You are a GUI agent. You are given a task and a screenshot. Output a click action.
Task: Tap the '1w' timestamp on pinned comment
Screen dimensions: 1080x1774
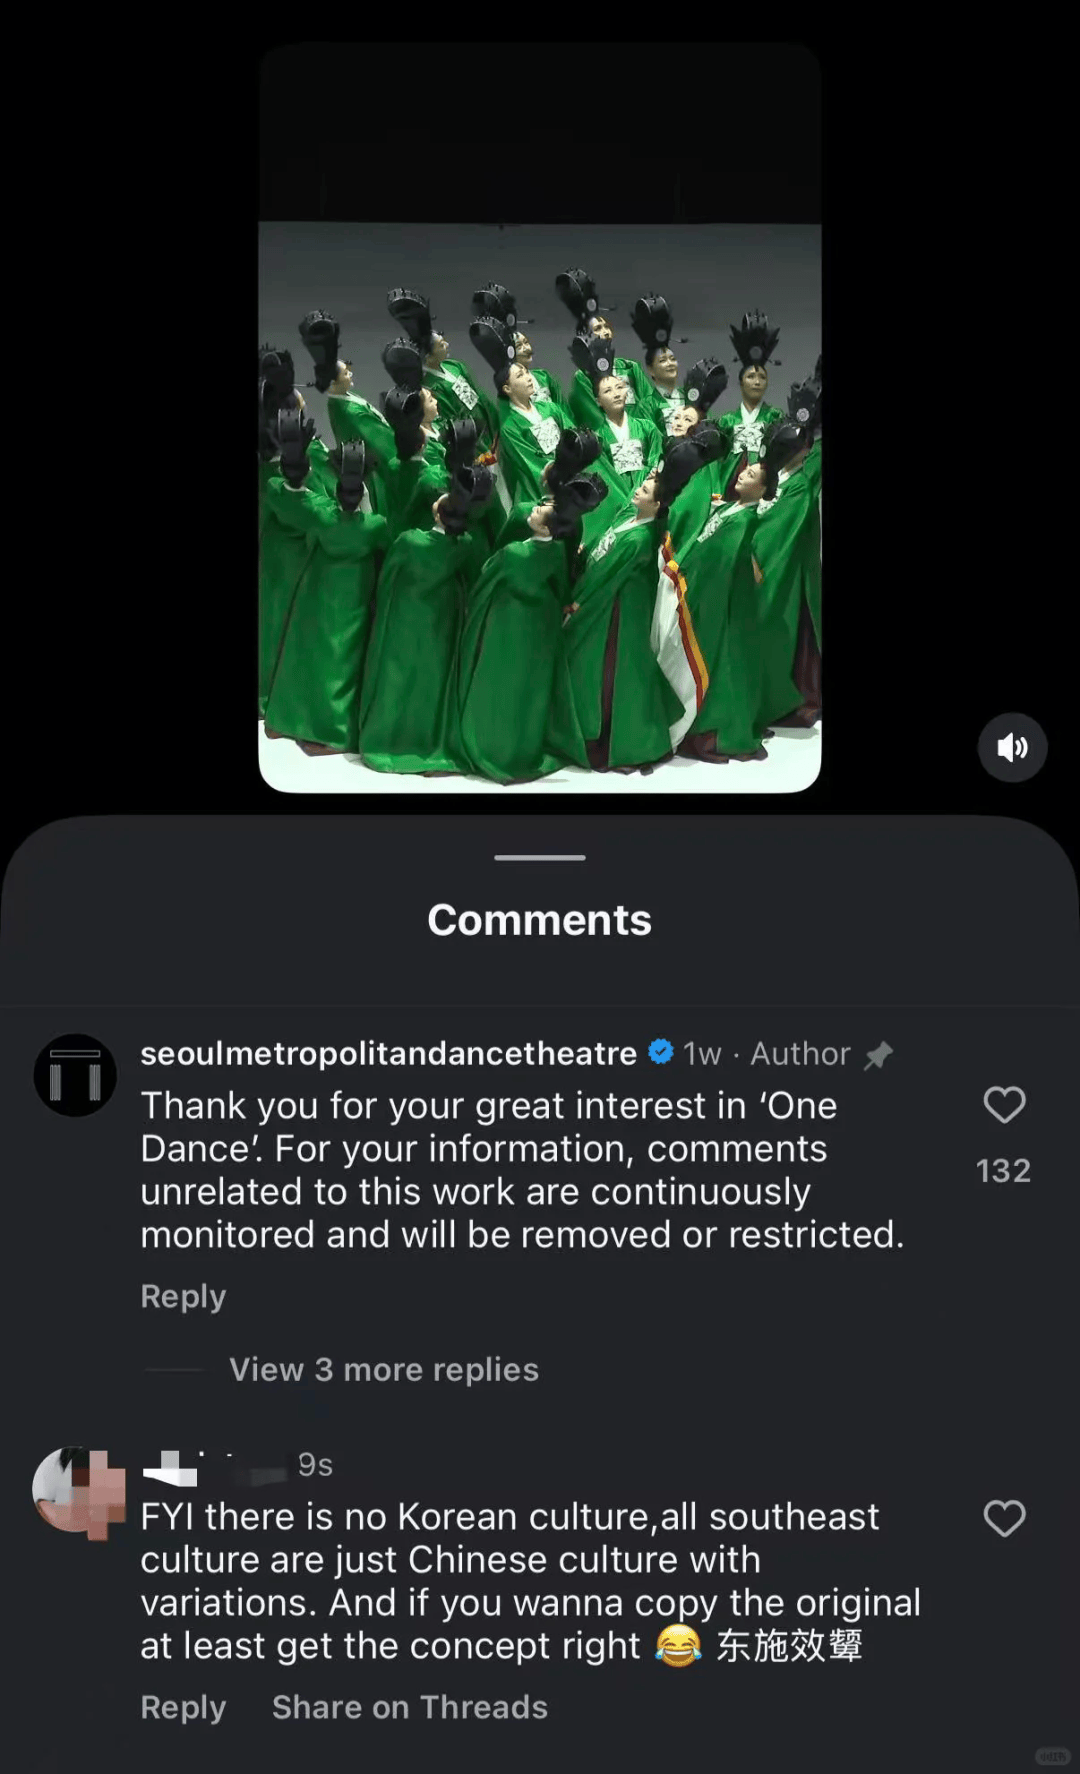702,1053
